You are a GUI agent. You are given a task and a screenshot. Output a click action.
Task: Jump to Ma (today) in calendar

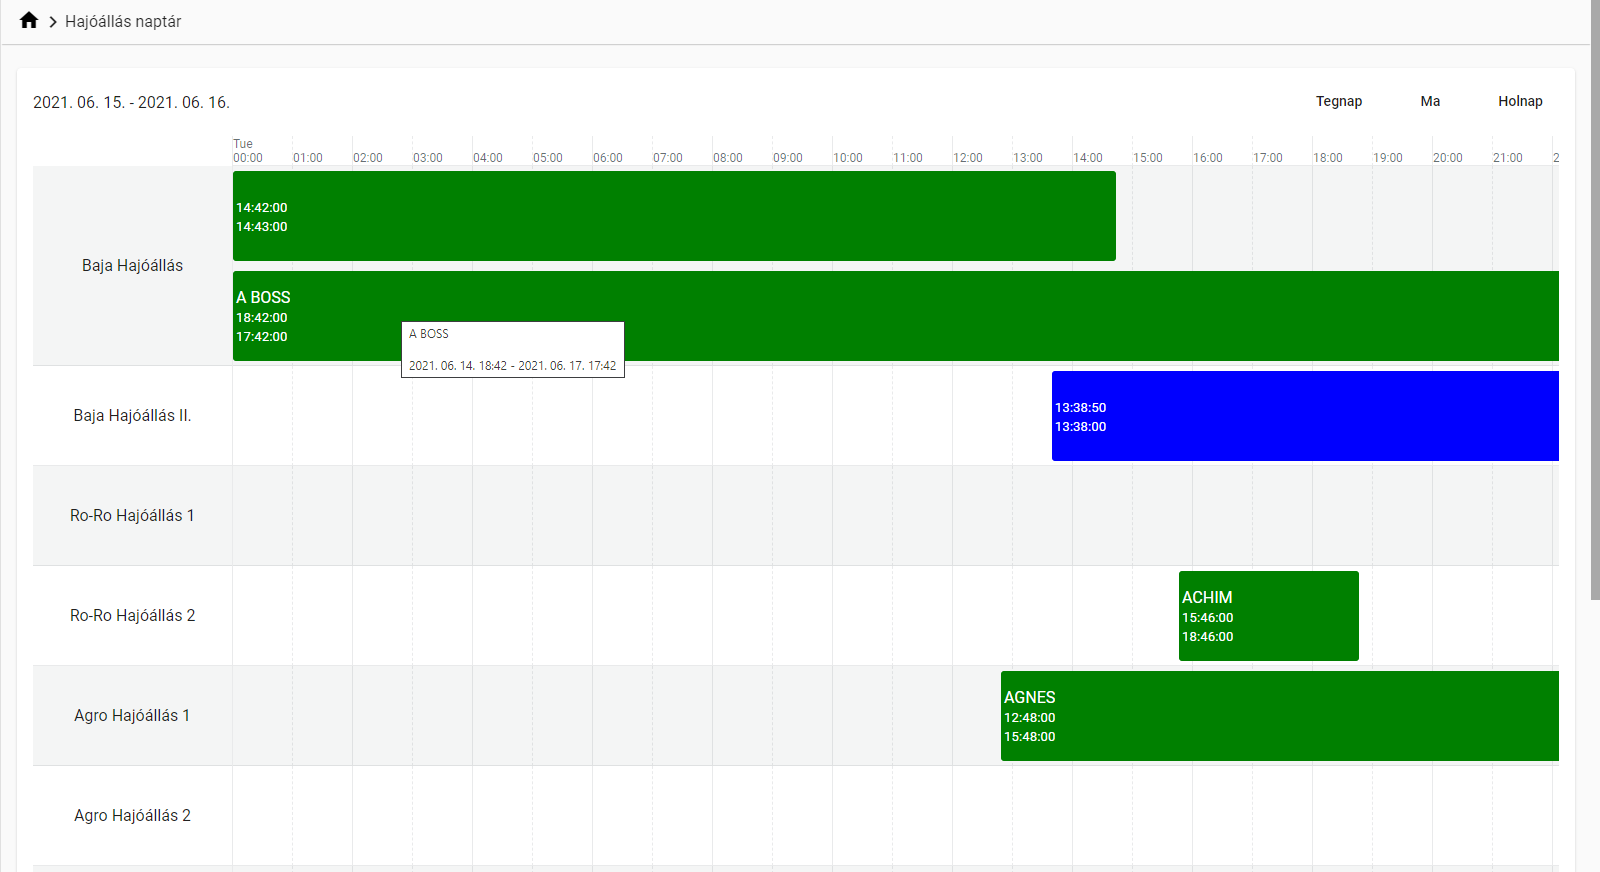(x=1430, y=101)
